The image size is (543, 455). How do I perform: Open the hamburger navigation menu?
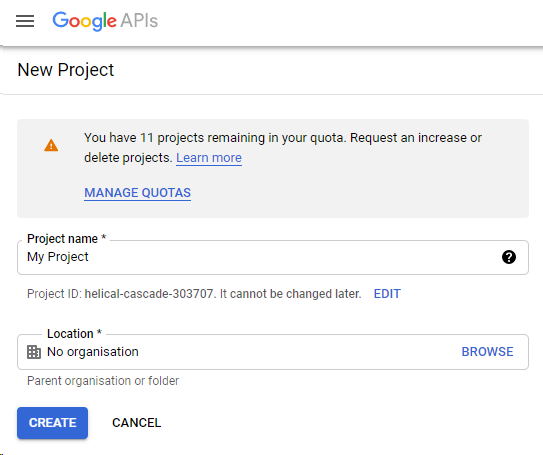25,21
